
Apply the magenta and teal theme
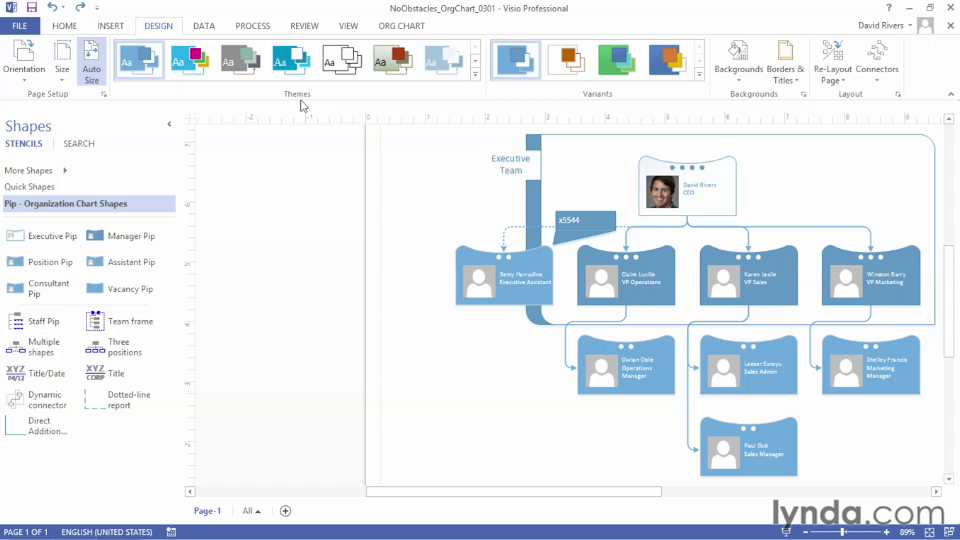click(190, 59)
